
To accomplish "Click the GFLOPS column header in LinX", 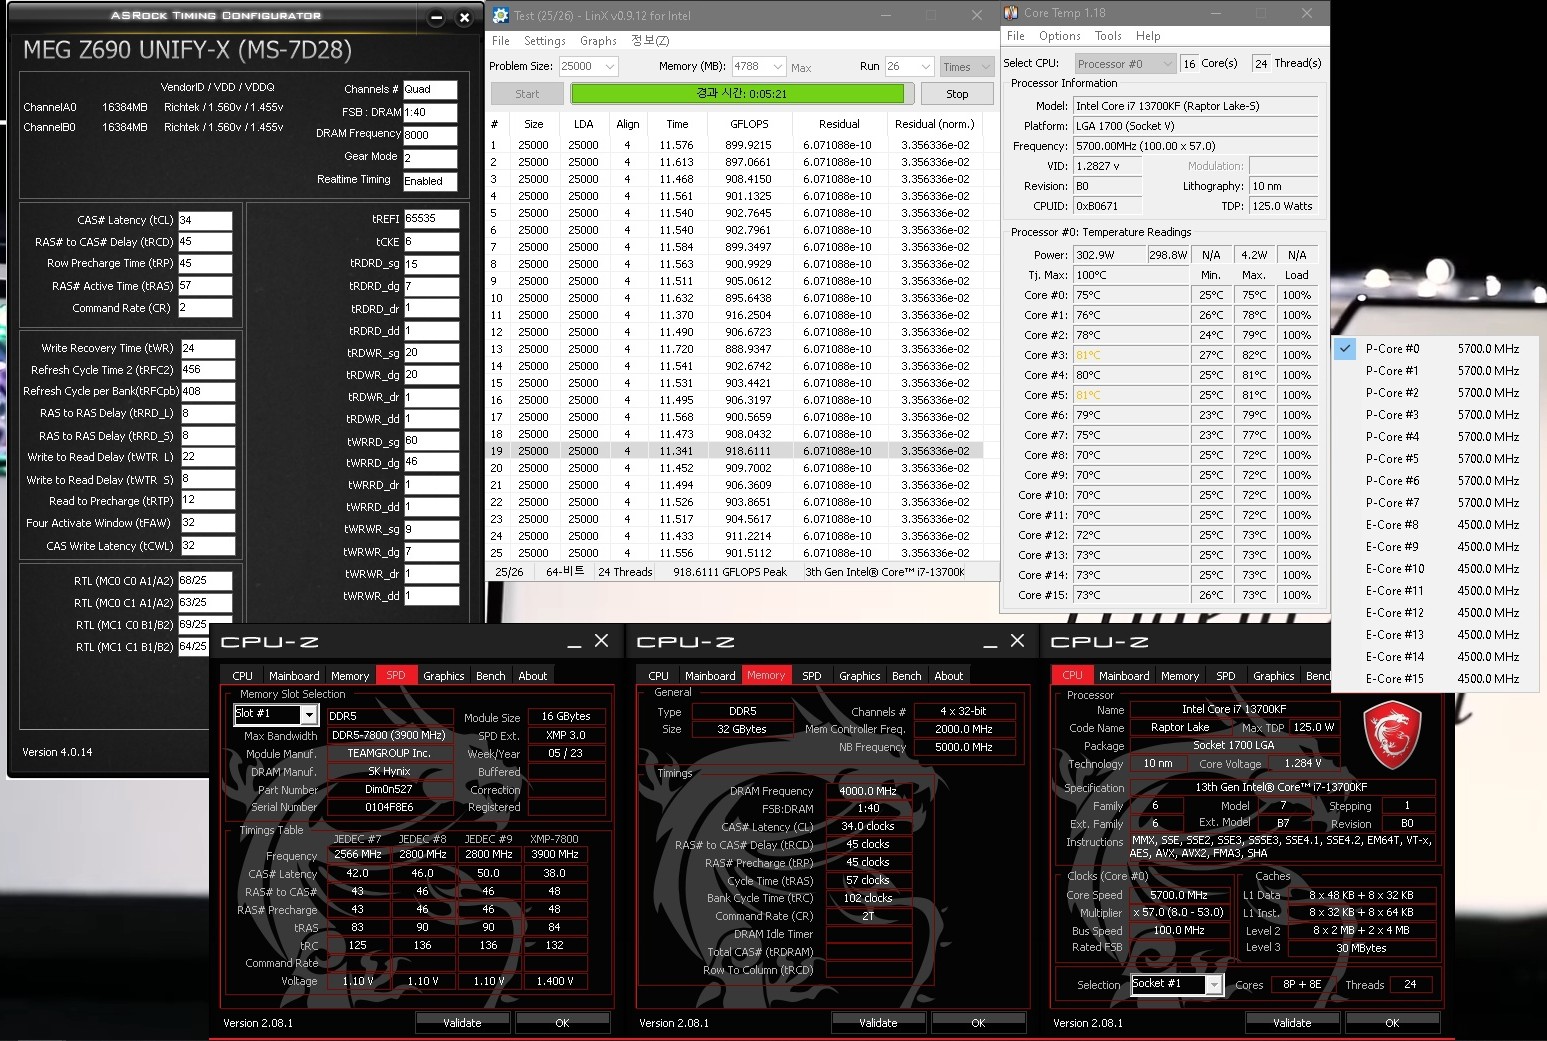I will (x=750, y=124).
